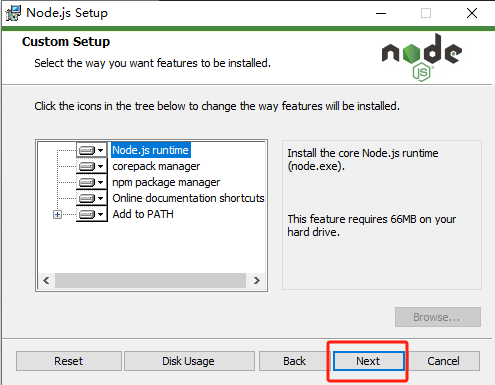This screenshot has width=495, height=385.
Task: Click the 'Install the core Node.js runtime' description
Action: tap(363, 160)
